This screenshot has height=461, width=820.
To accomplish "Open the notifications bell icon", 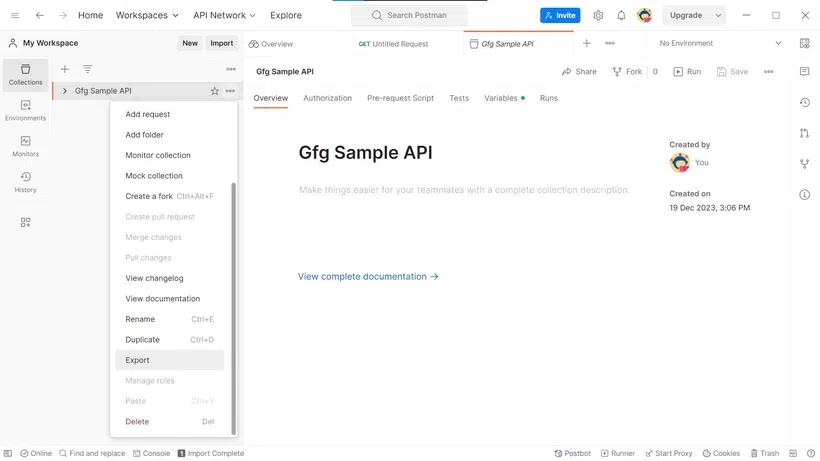I will click(621, 15).
